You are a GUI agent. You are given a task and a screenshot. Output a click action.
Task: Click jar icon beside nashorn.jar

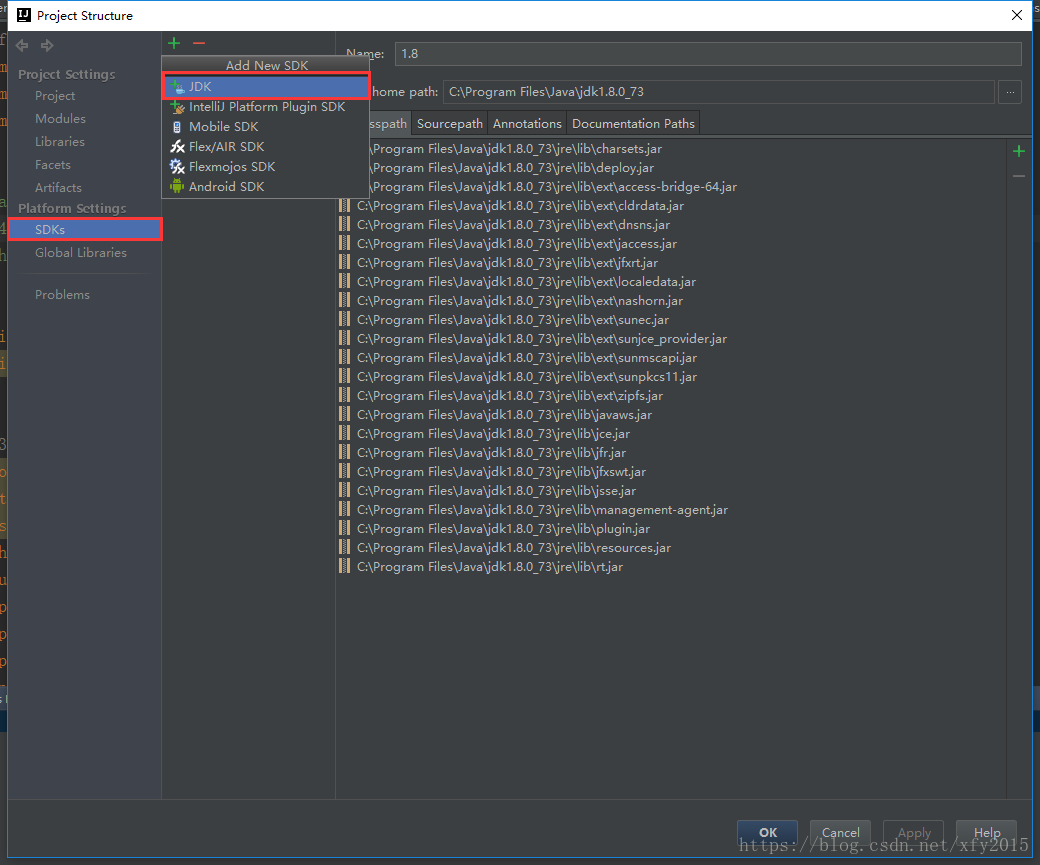point(344,300)
